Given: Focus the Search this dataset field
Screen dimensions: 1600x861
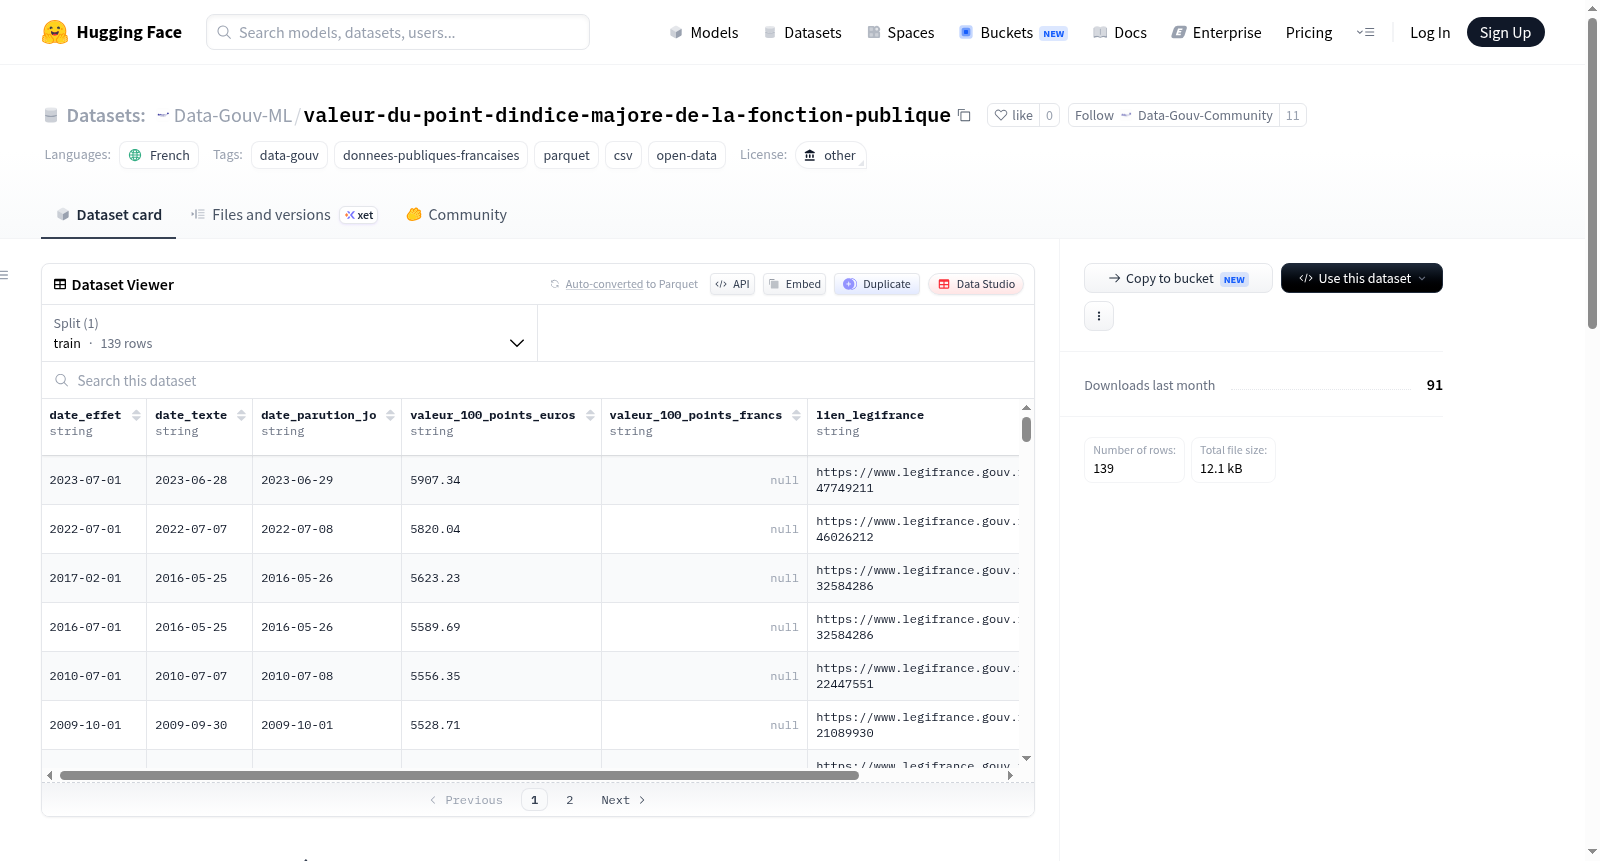Looking at the screenshot, I should [x=538, y=380].
